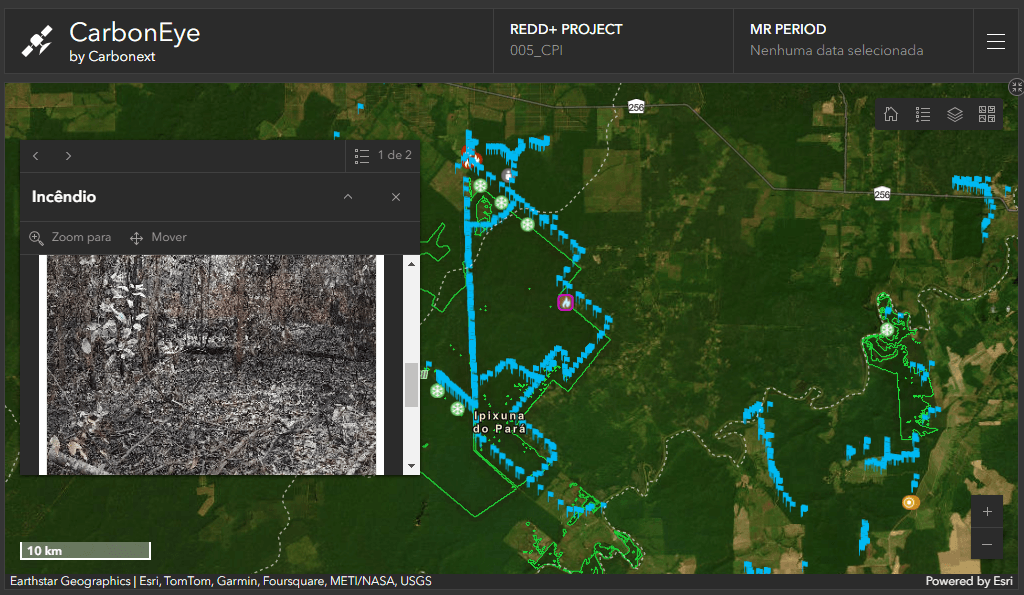Click 'Zoom para' action
The height and width of the screenshot is (595, 1024).
(71, 237)
